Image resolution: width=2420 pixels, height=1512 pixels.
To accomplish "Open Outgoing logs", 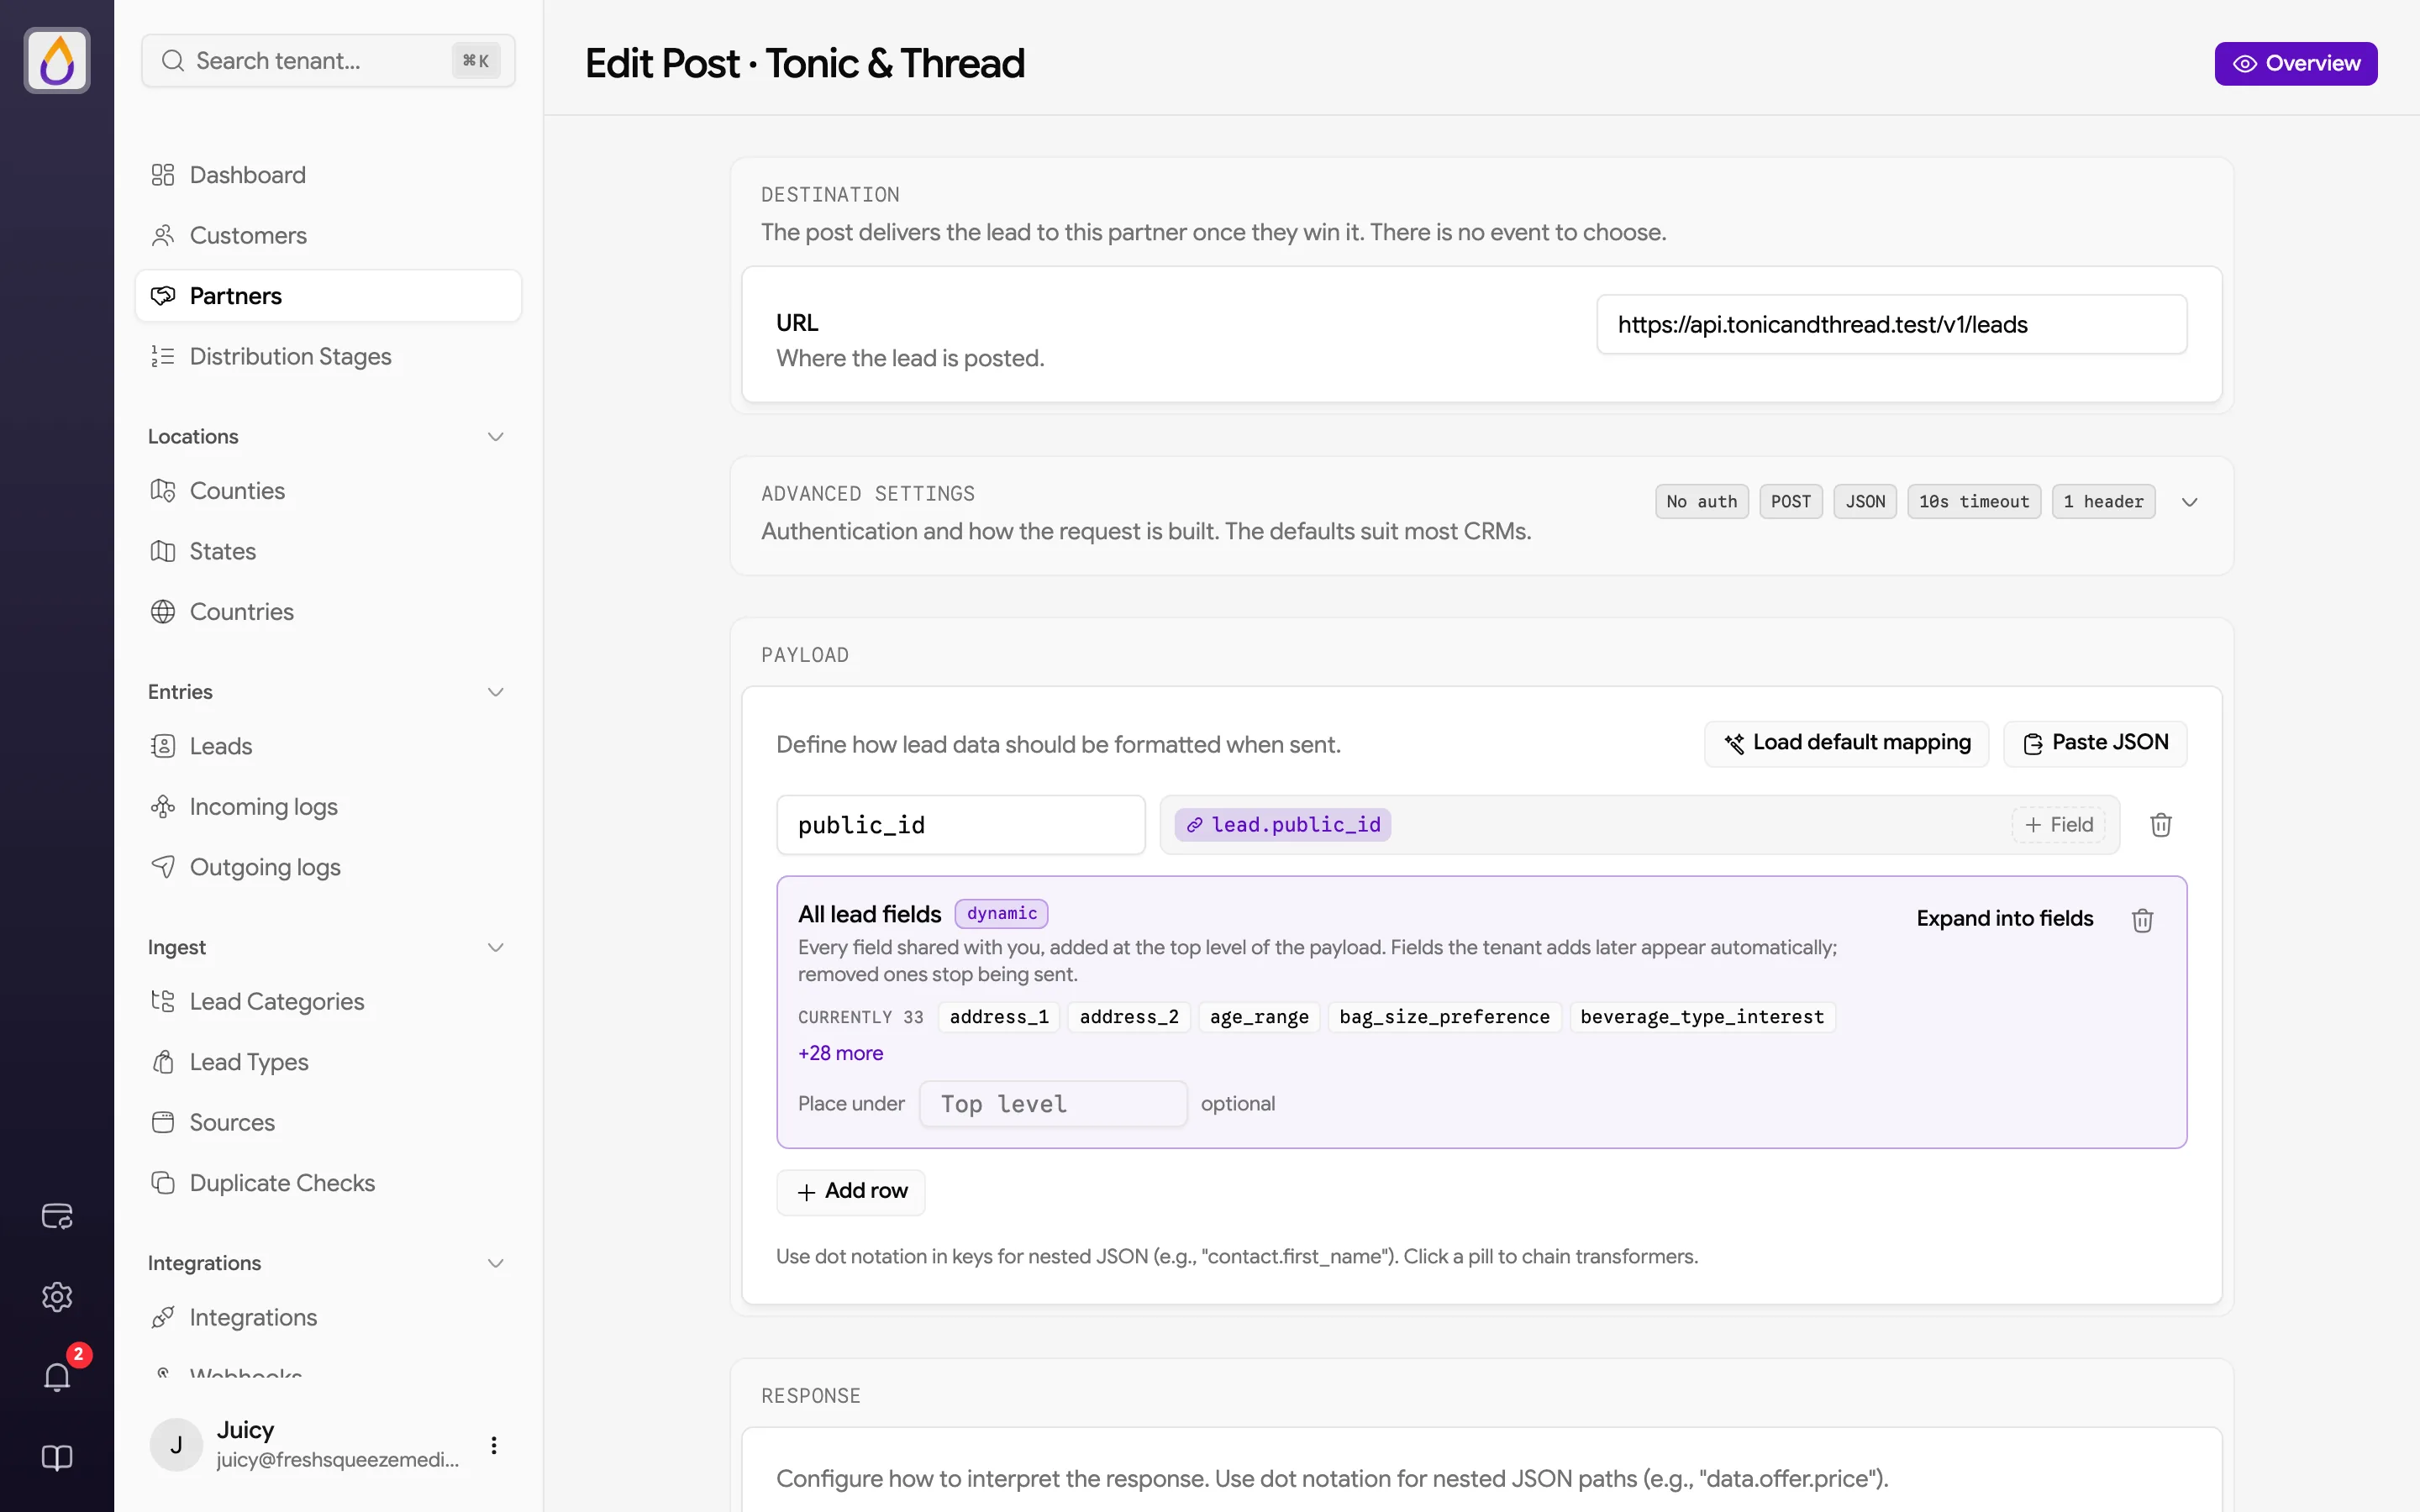I will (x=328, y=867).
